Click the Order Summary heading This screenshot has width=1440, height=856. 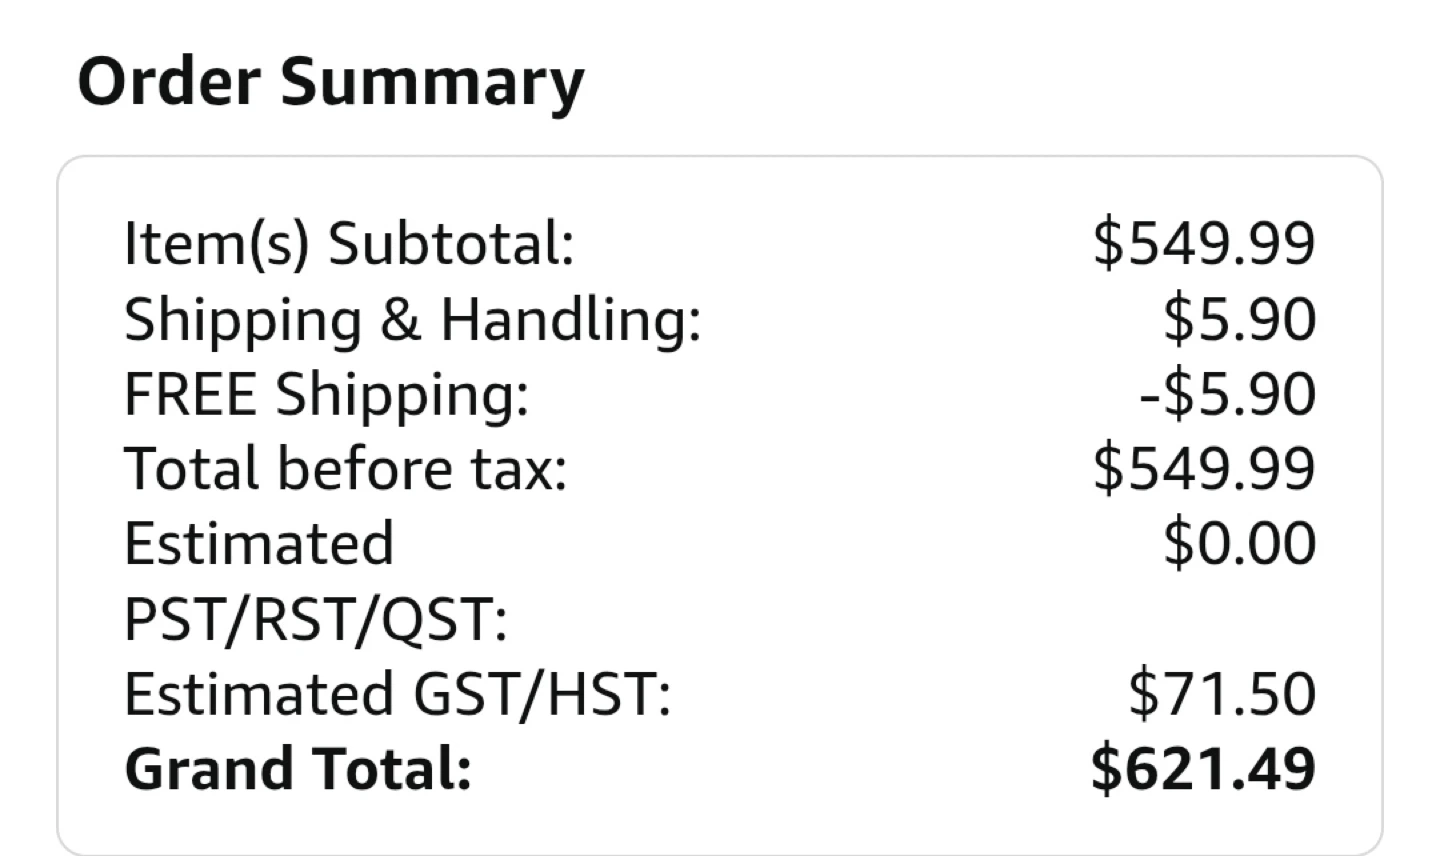[x=331, y=83]
